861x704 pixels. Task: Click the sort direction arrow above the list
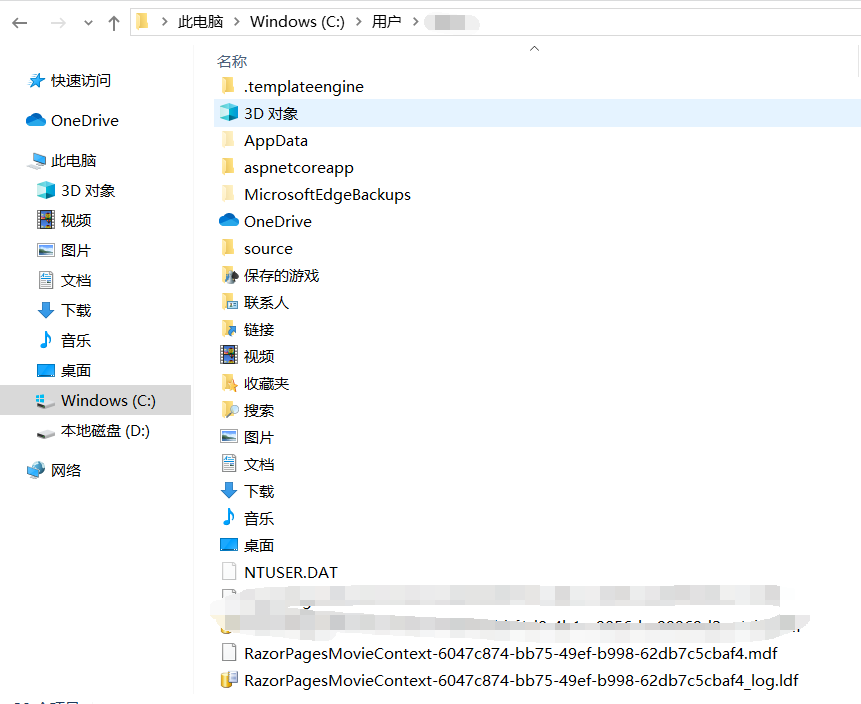[534, 48]
